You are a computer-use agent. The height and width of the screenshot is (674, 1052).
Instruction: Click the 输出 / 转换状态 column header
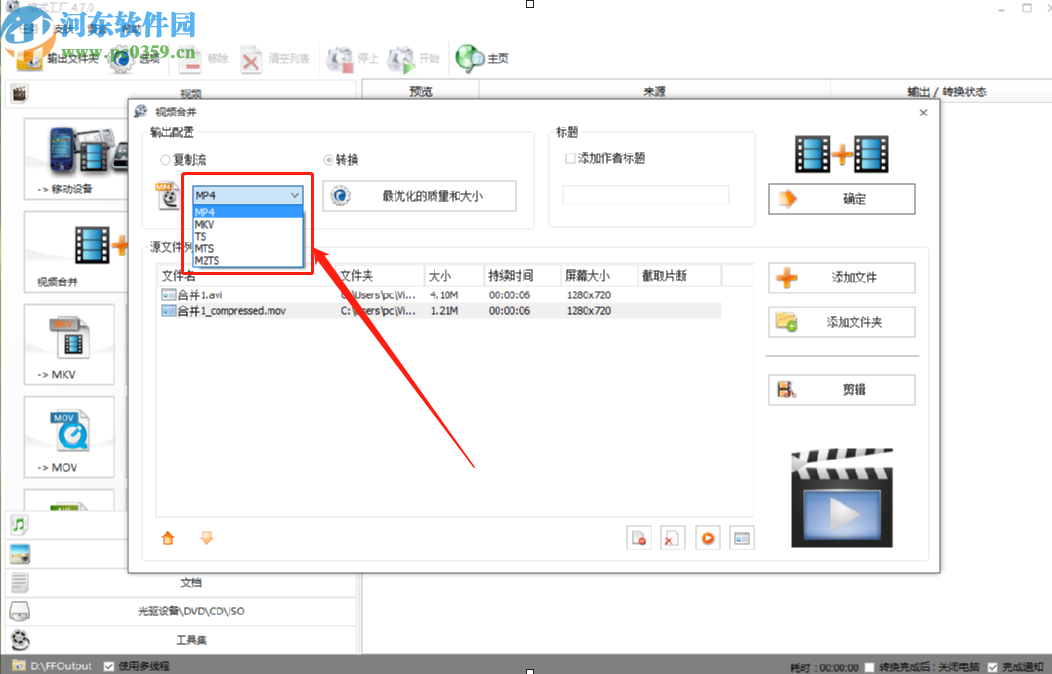tap(946, 91)
